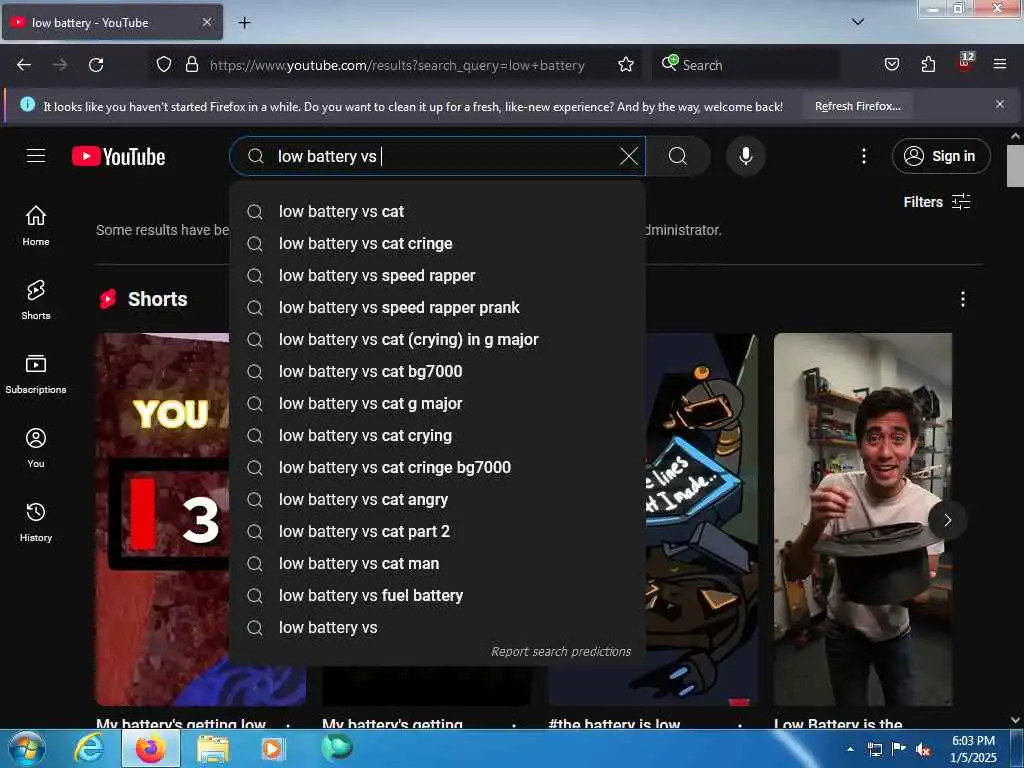1024x768 pixels.
Task: Click the Refresh Firefox… button
Action: point(857,106)
